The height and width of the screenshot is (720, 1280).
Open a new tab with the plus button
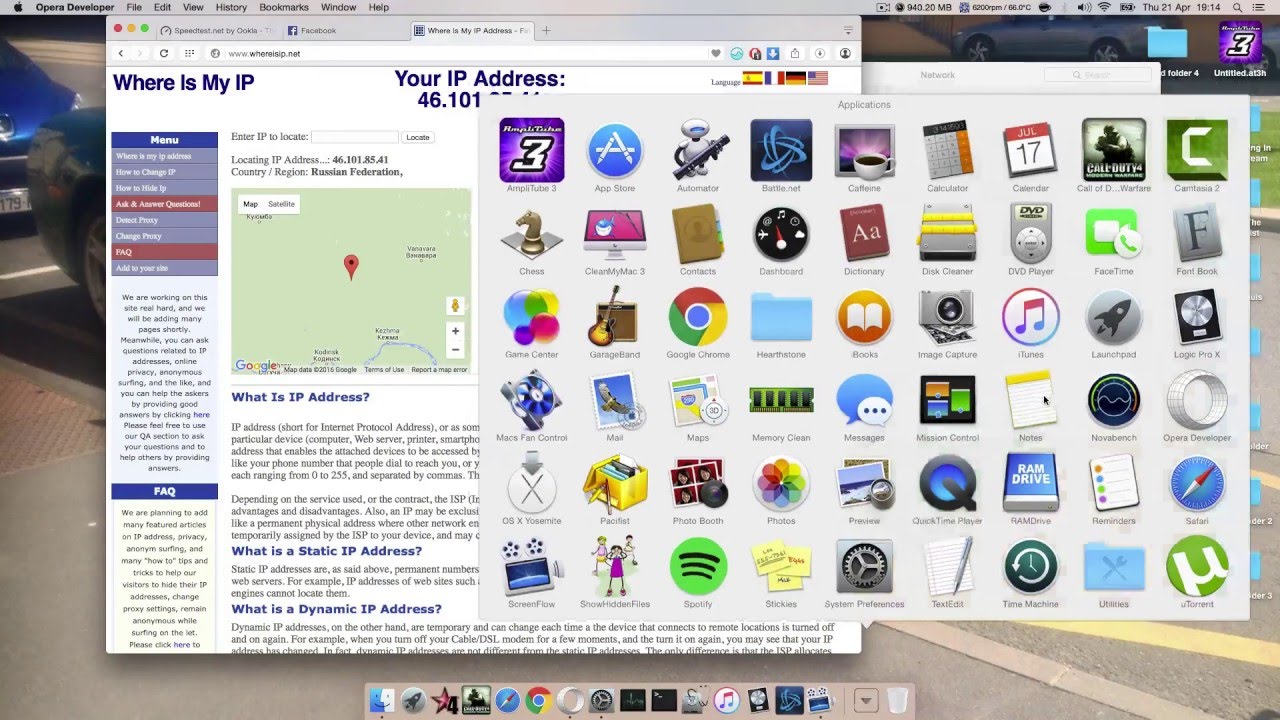546,30
